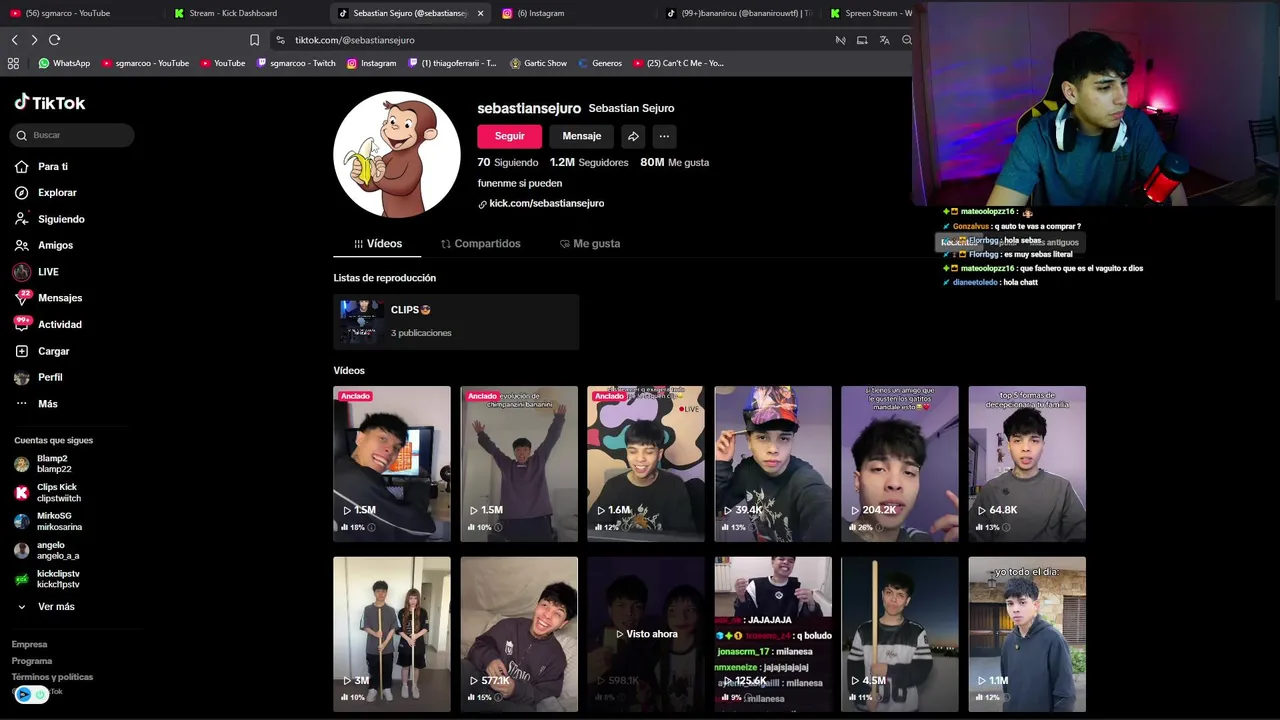
Task: Open the LIVE section
Action: coord(36,272)
